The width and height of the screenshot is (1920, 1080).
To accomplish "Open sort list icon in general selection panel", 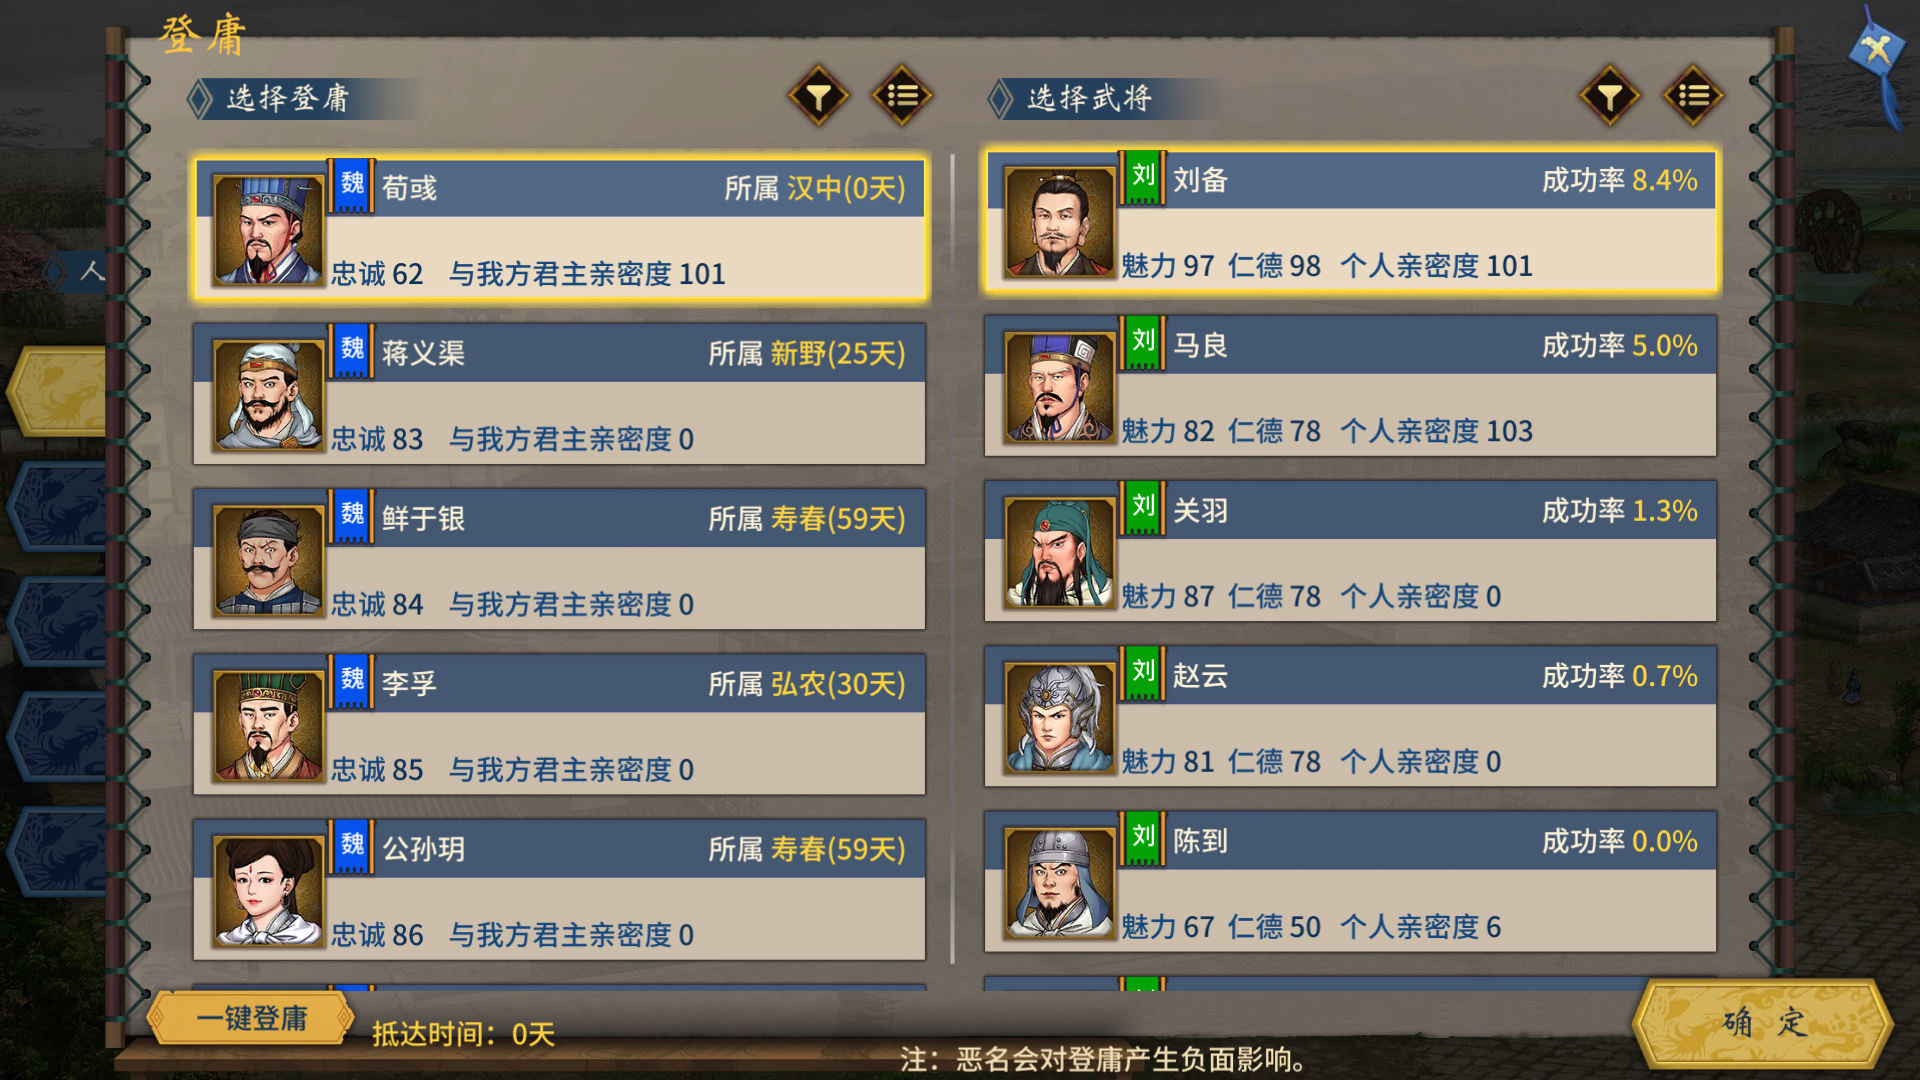I will click(x=1693, y=96).
